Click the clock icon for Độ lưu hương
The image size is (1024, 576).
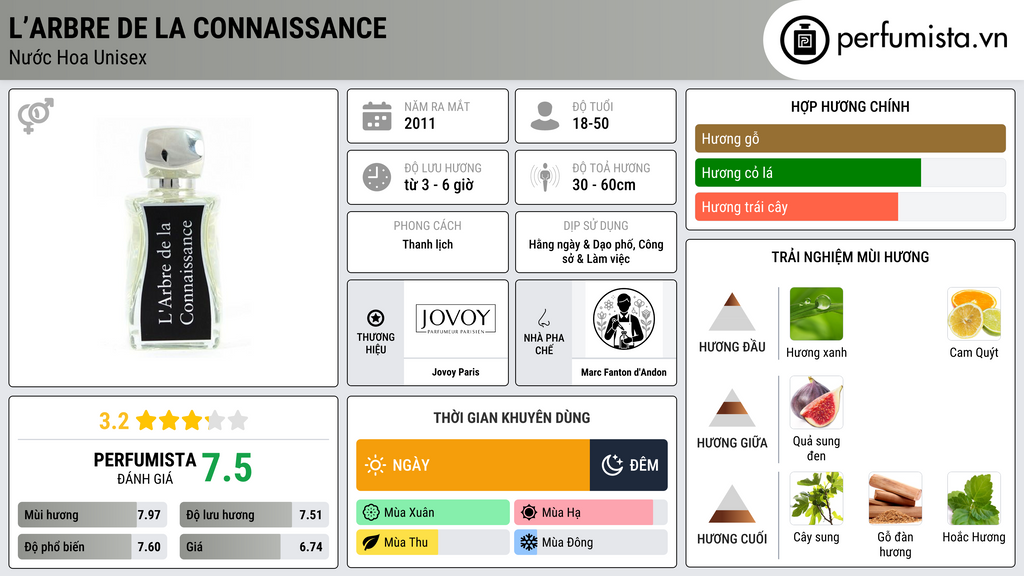(x=377, y=177)
